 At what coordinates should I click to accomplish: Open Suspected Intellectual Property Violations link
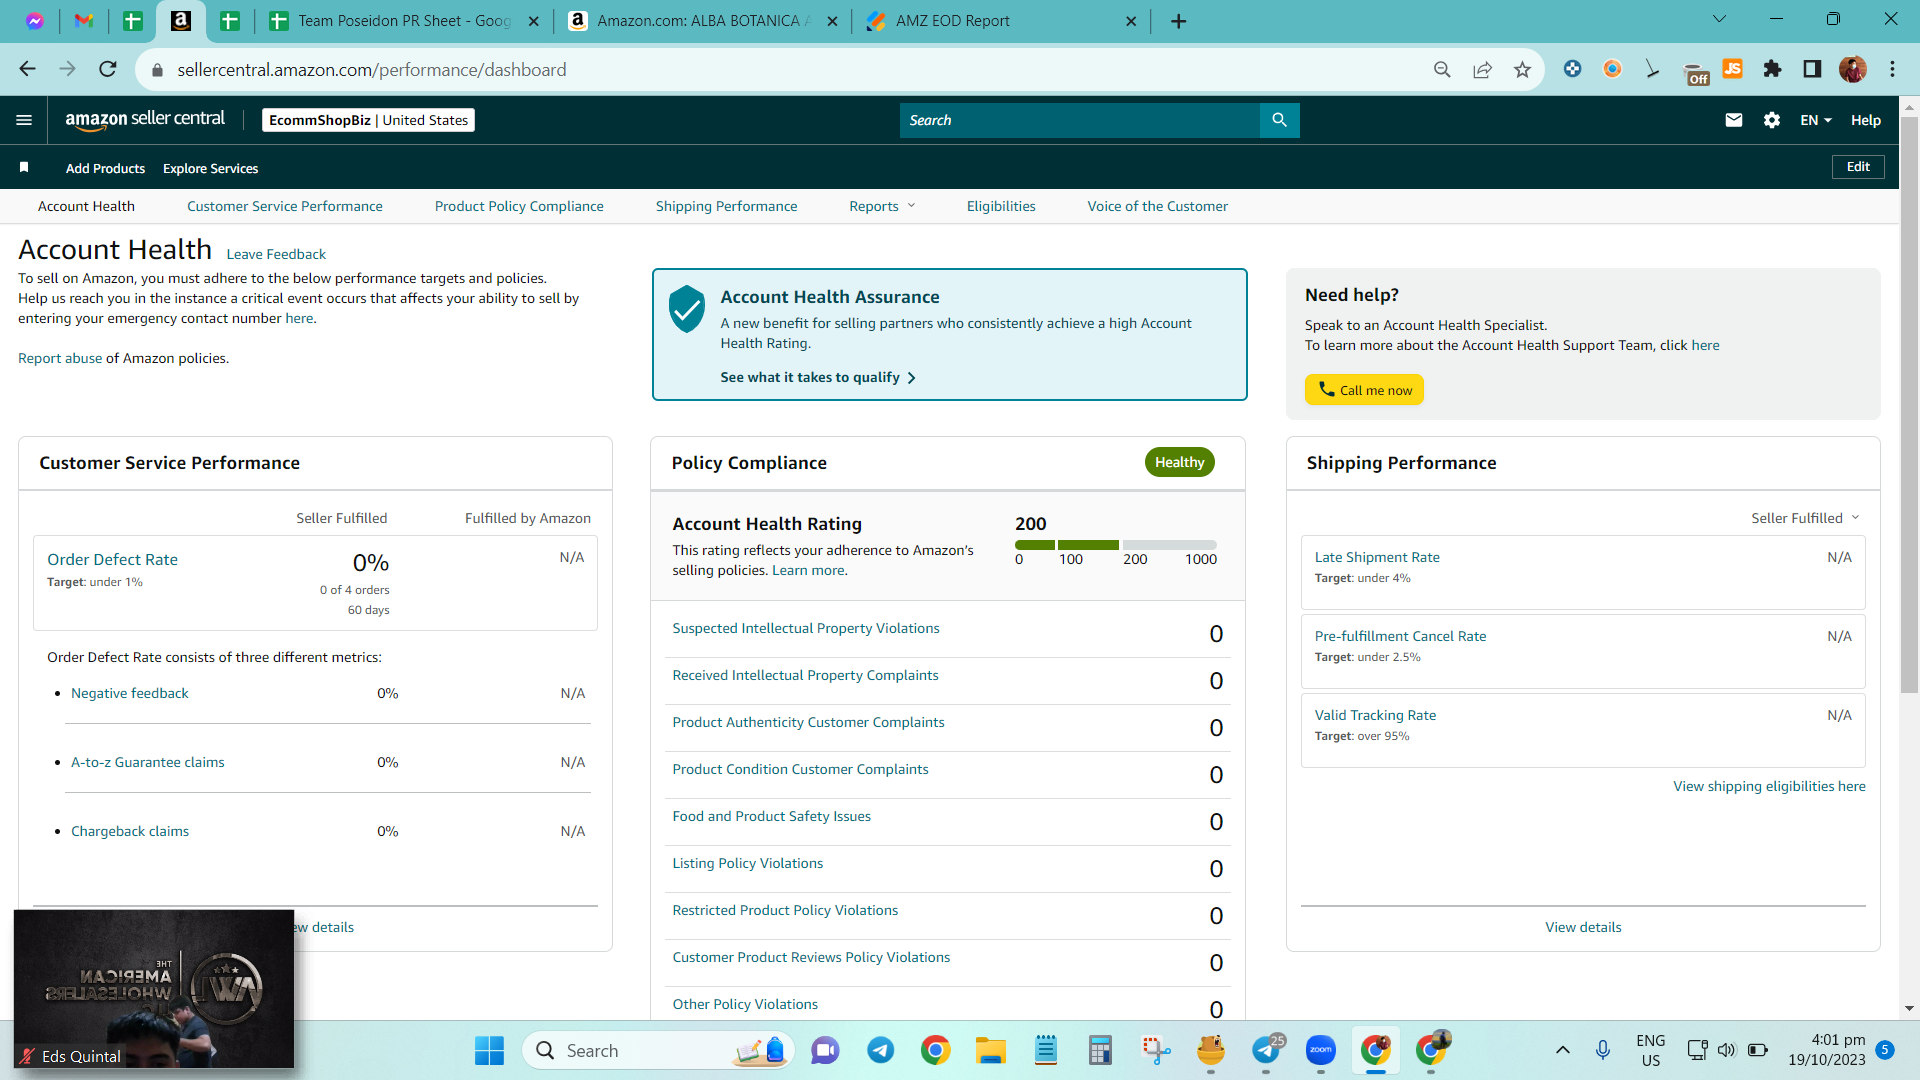tap(806, 629)
